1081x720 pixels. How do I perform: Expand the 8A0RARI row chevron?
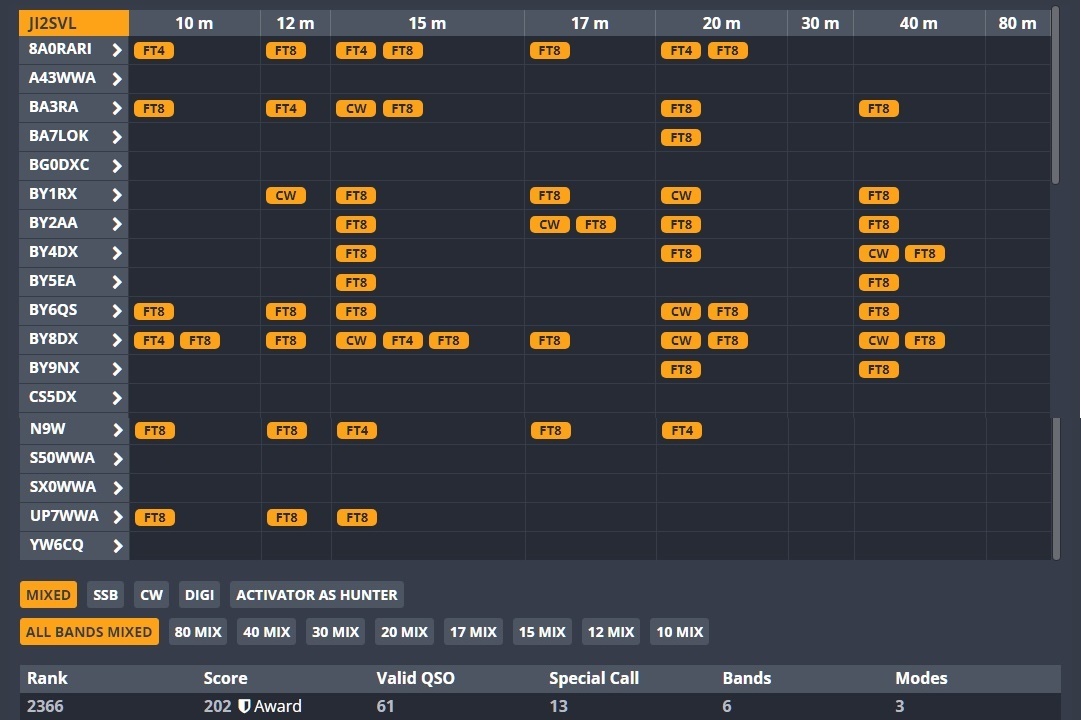(x=117, y=50)
